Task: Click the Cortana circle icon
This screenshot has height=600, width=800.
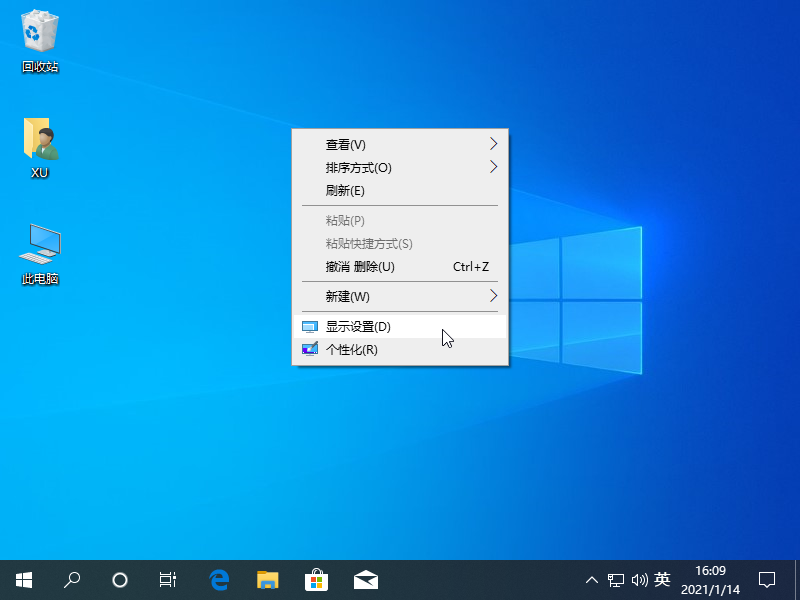Action: 120,579
